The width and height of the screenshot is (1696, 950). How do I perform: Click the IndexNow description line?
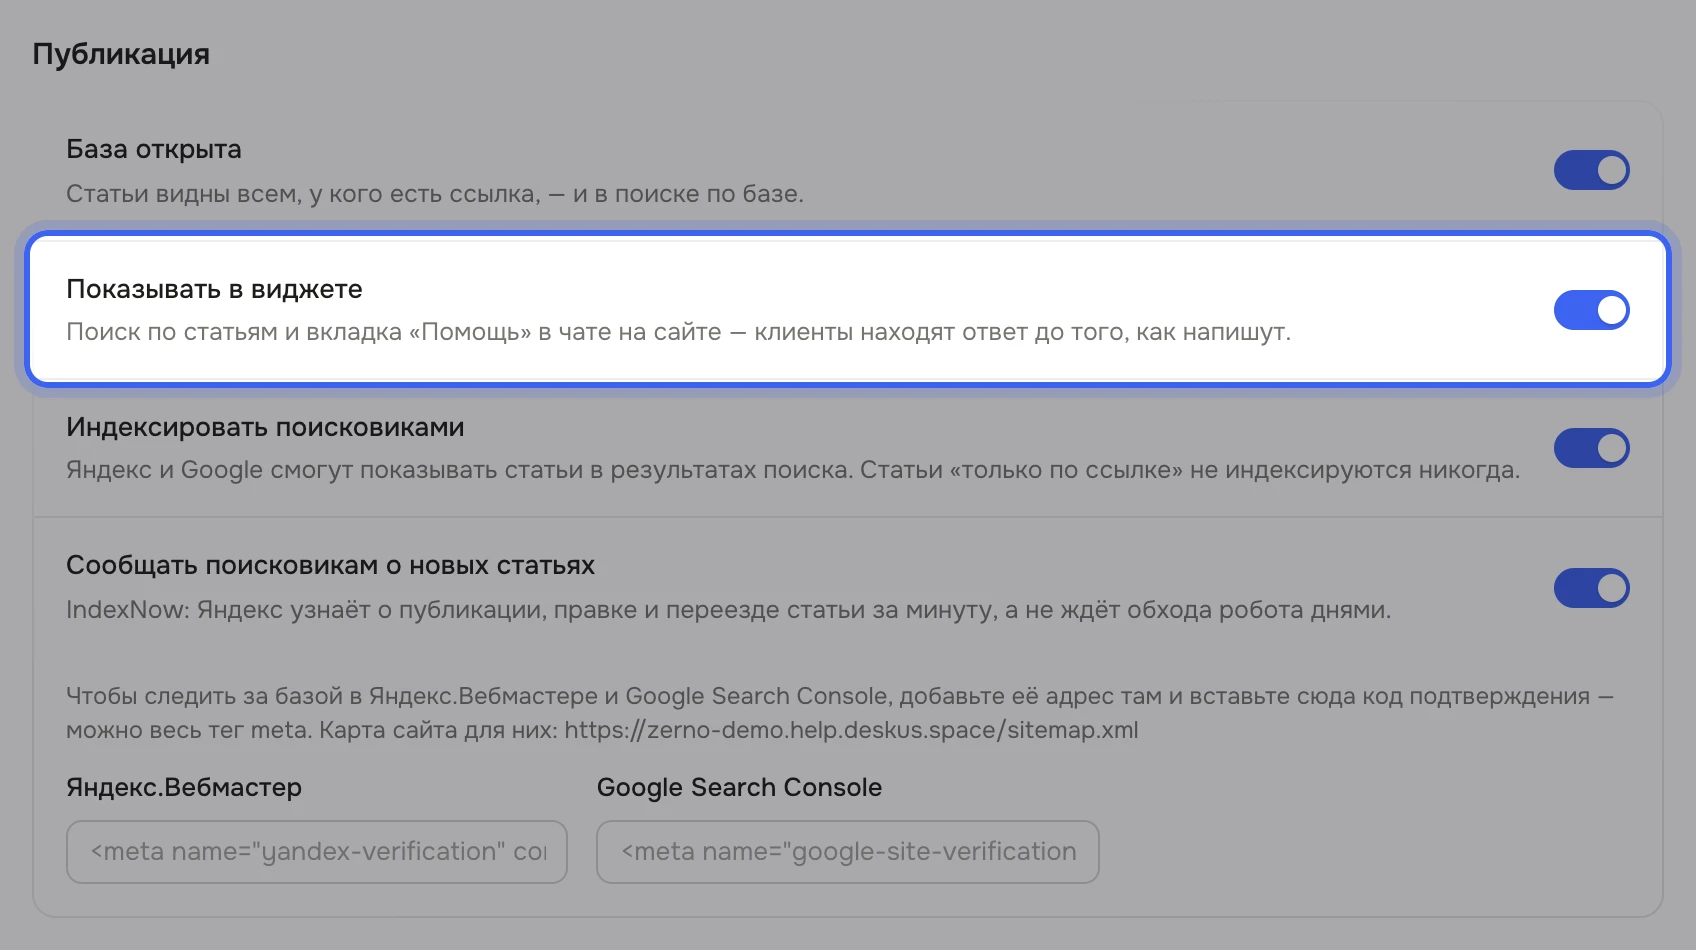tap(728, 610)
